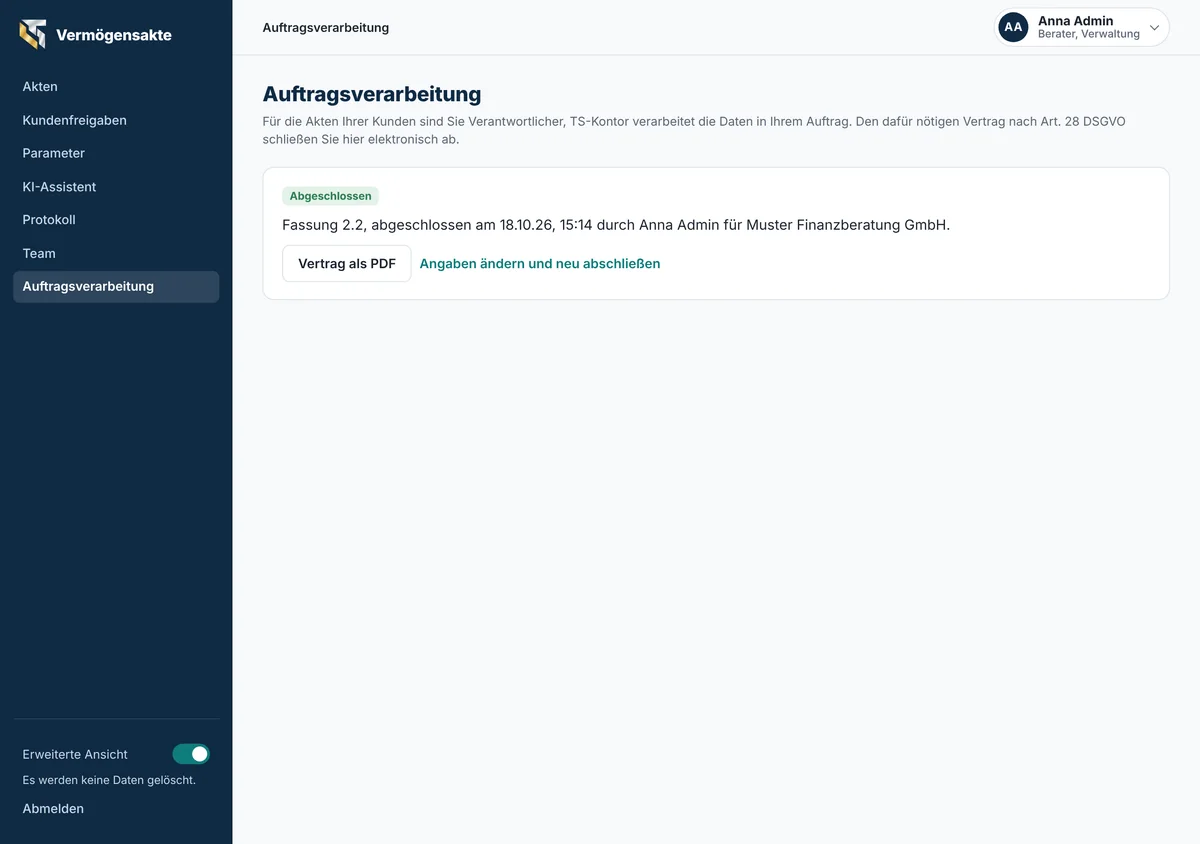The height and width of the screenshot is (844, 1200).
Task: Click the Vermögensakte logo icon
Action: (x=33, y=34)
